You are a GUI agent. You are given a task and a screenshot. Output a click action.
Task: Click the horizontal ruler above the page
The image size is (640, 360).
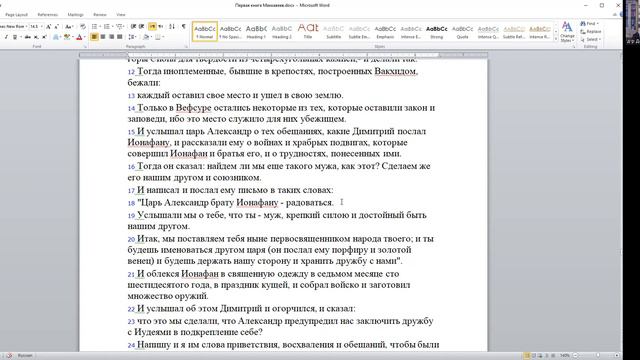283,55
